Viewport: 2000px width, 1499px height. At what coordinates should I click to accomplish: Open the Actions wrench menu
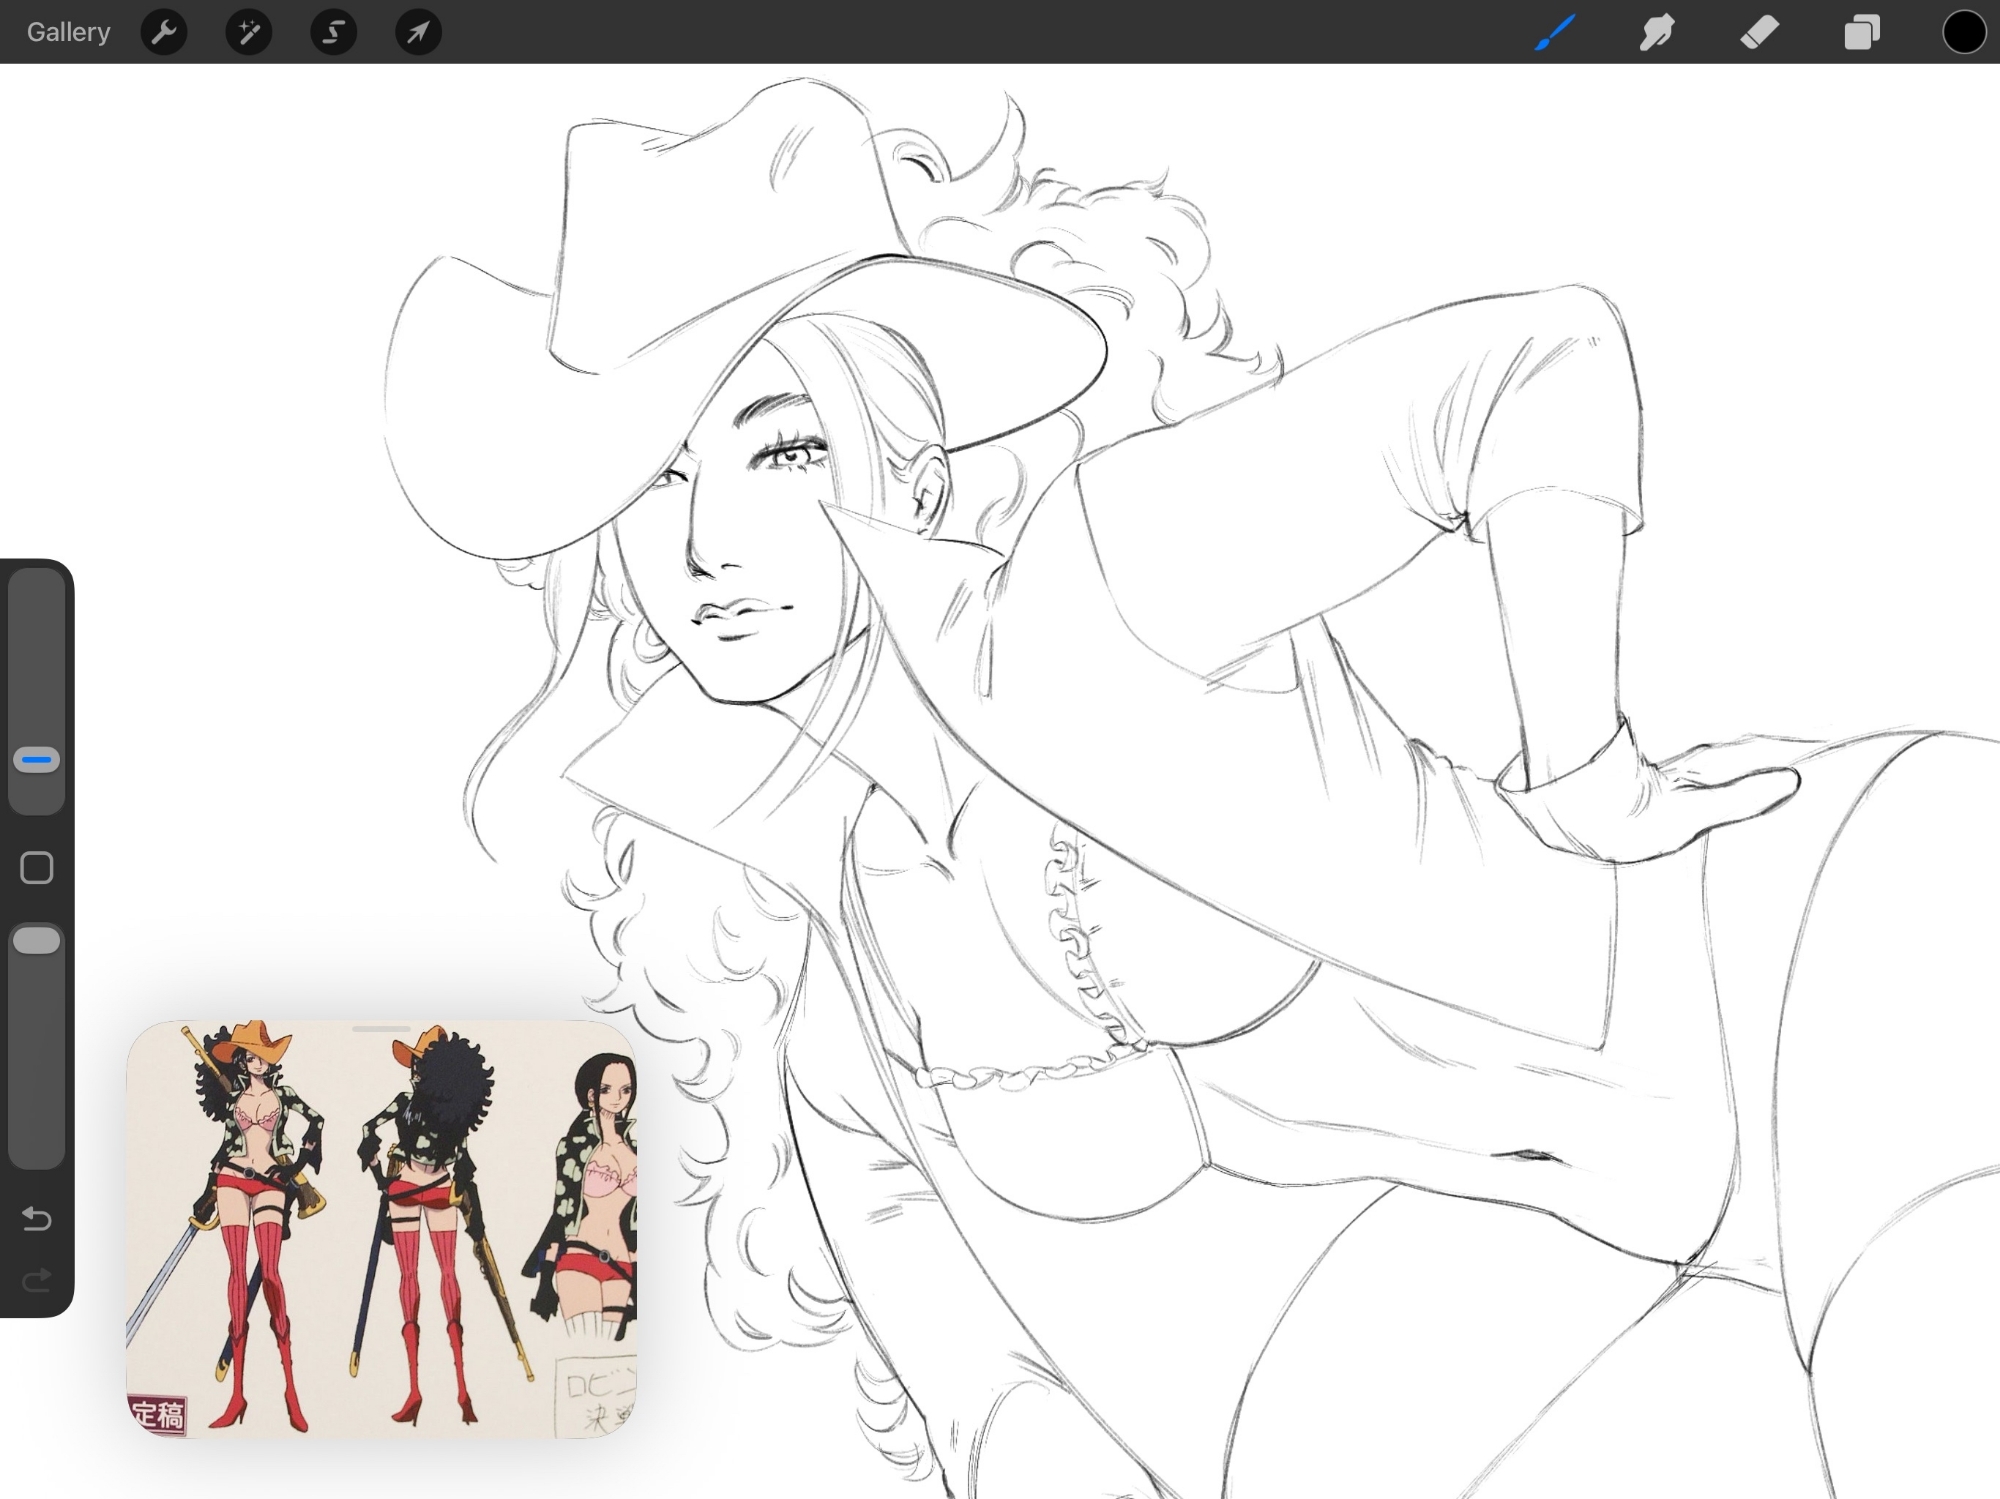point(164,32)
